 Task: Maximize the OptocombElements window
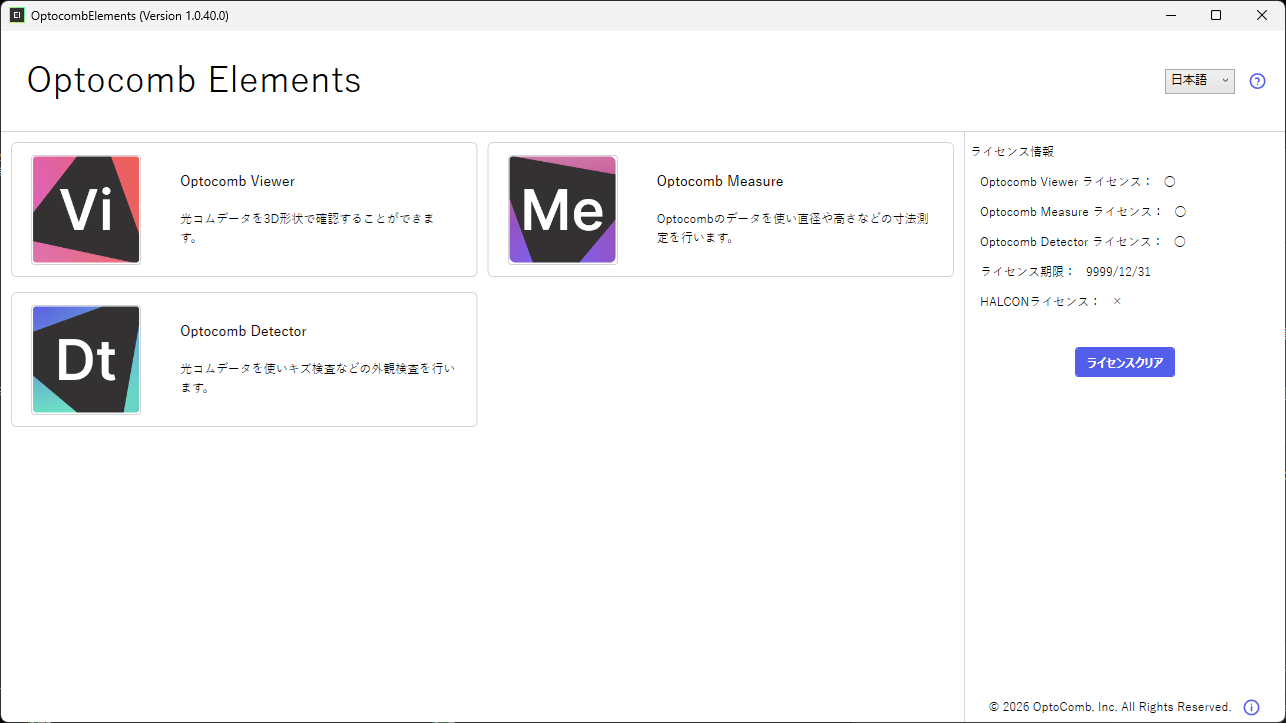click(x=1216, y=15)
